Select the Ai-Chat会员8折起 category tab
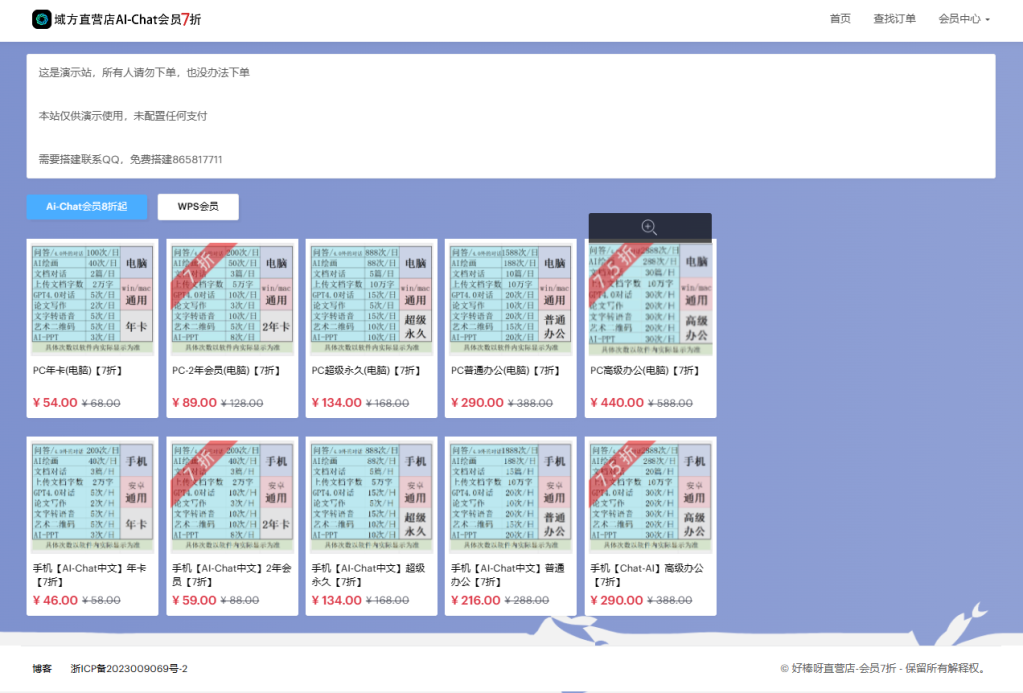This screenshot has height=693, width=1023. pos(87,207)
